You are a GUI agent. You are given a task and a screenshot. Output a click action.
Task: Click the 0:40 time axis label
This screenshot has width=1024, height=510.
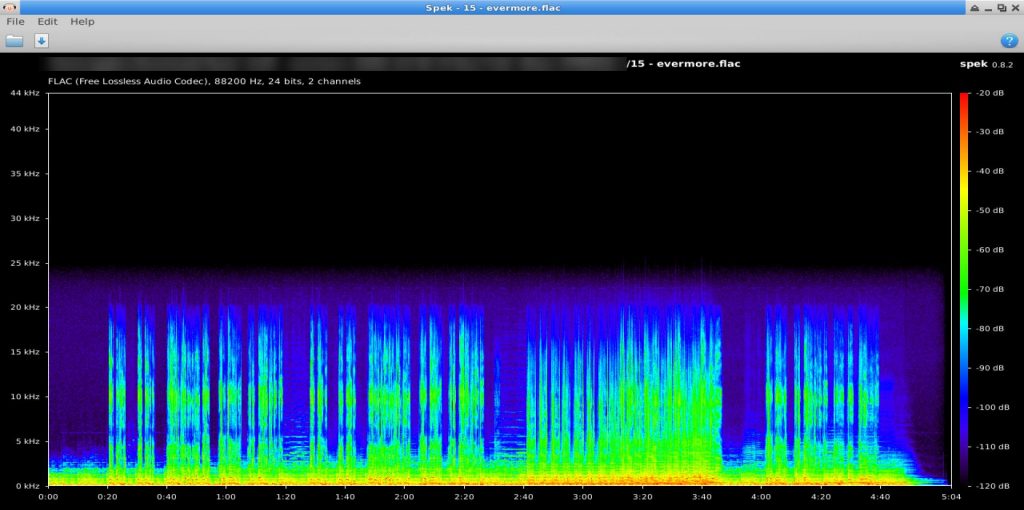coord(167,496)
